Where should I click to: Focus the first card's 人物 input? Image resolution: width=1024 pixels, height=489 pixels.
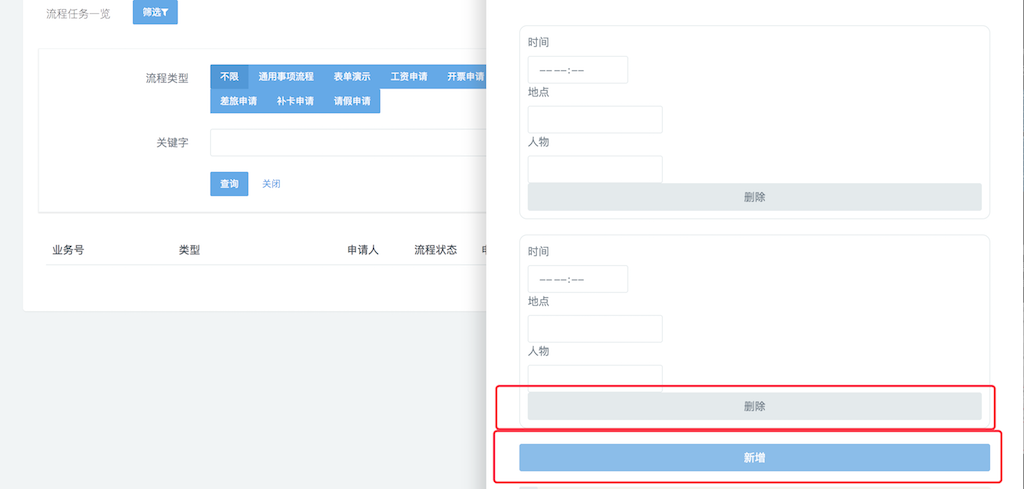(x=595, y=169)
